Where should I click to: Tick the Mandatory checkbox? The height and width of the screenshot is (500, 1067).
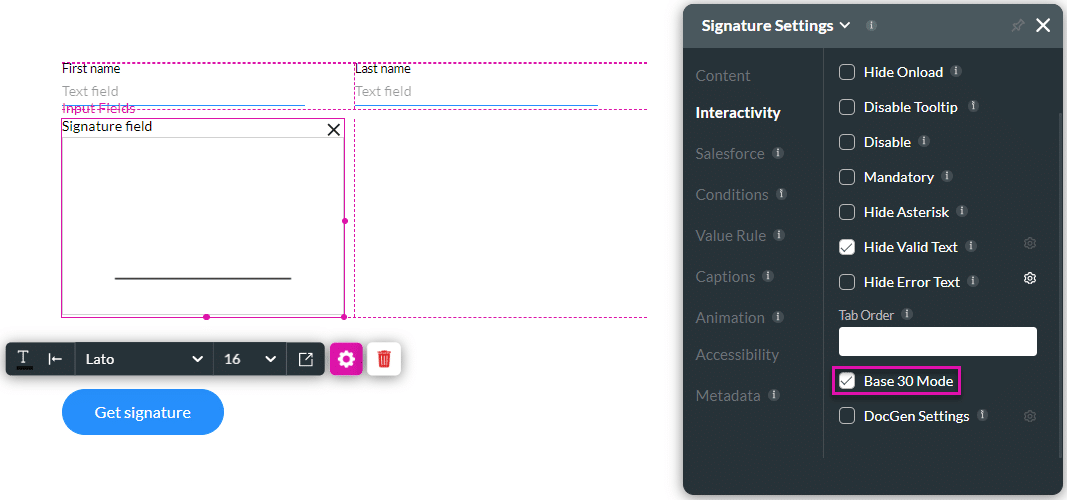tap(847, 178)
